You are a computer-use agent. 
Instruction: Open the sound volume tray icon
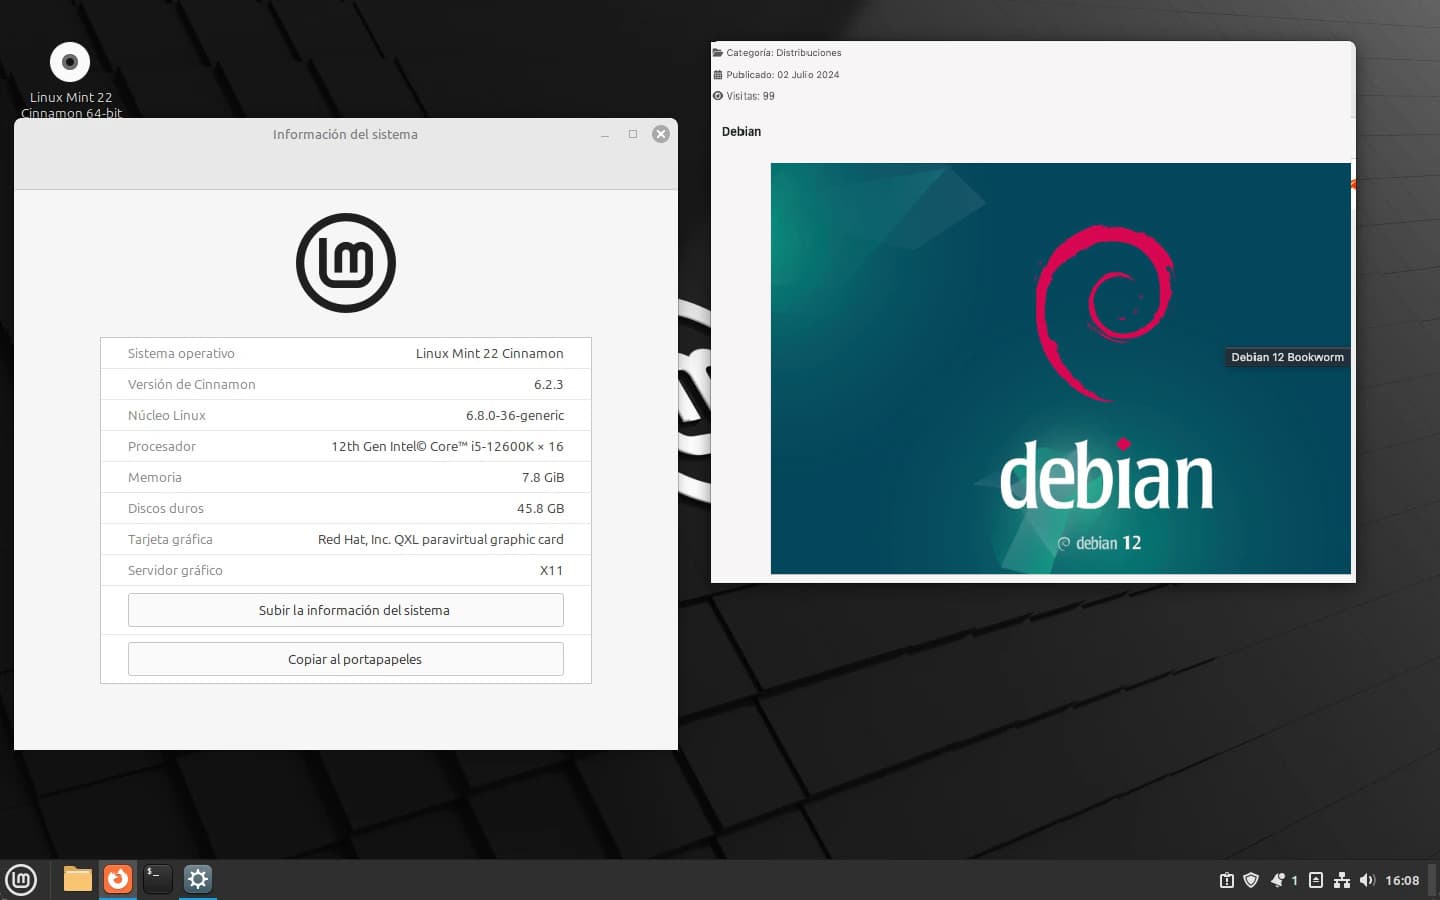pyautogui.click(x=1367, y=880)
